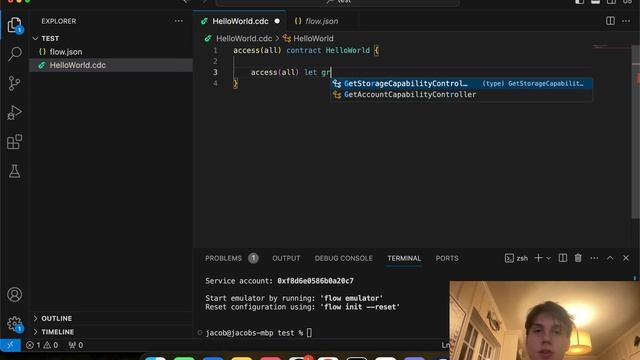Open the DEBUG CONSOLE panel tab
Viewport: 640px width, 360px height.
coord(344,258)
